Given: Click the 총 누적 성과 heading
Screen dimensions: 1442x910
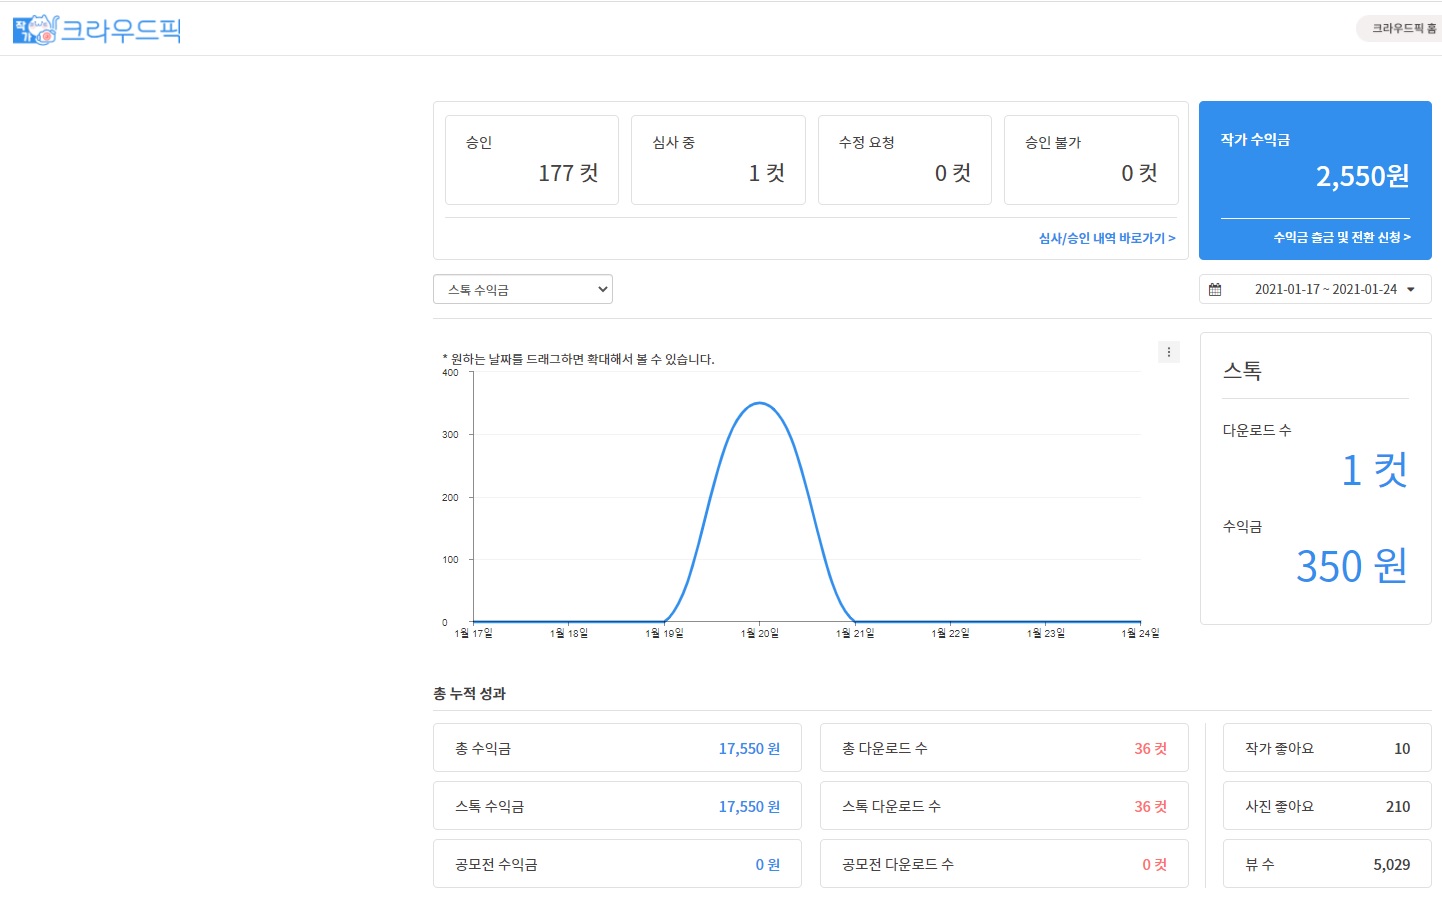Looking at the screenshot, I should [x=469, y=693].
